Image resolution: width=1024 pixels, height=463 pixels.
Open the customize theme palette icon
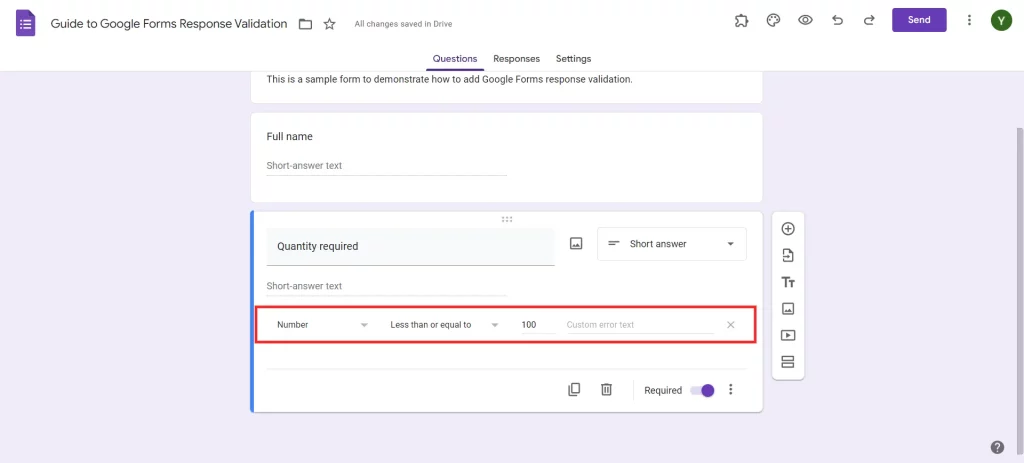pyautogui.click(x=773, y=20)
